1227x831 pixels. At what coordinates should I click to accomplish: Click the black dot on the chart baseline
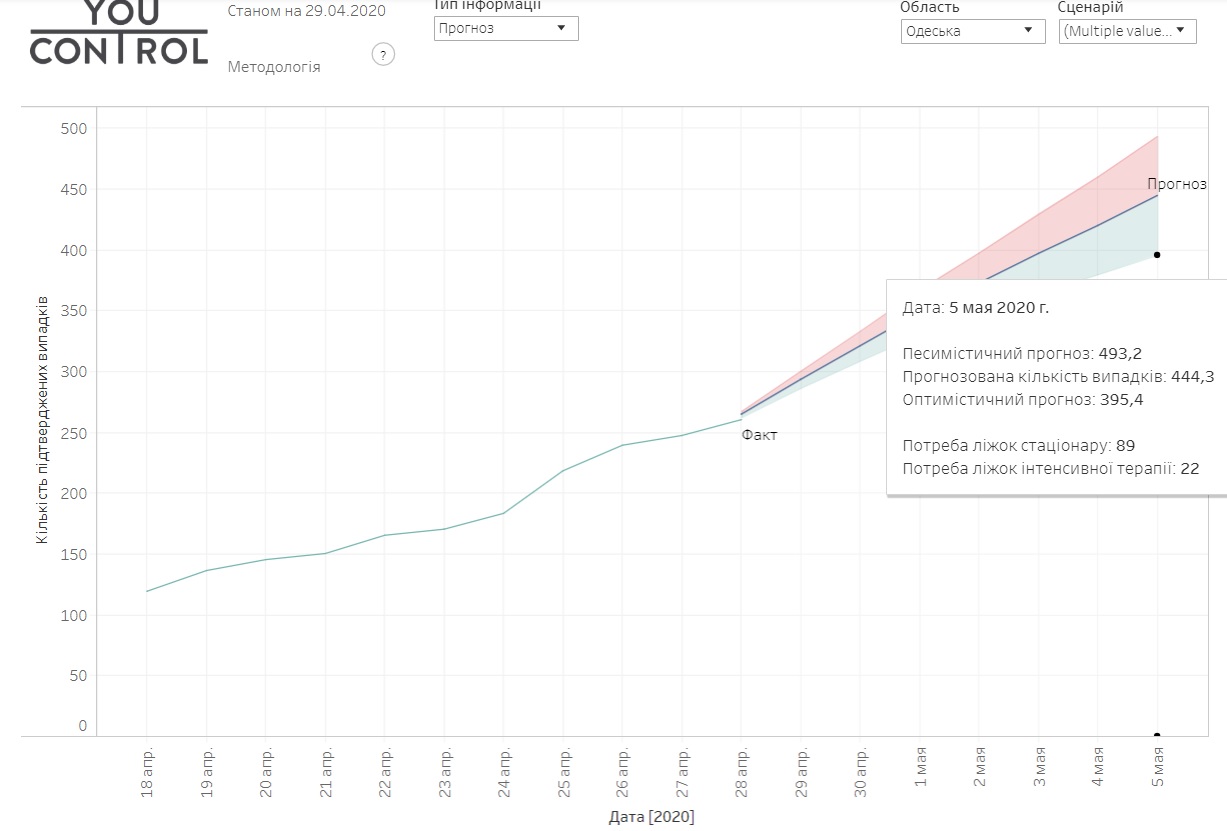pyautogui.click(x=1157, y=736)
